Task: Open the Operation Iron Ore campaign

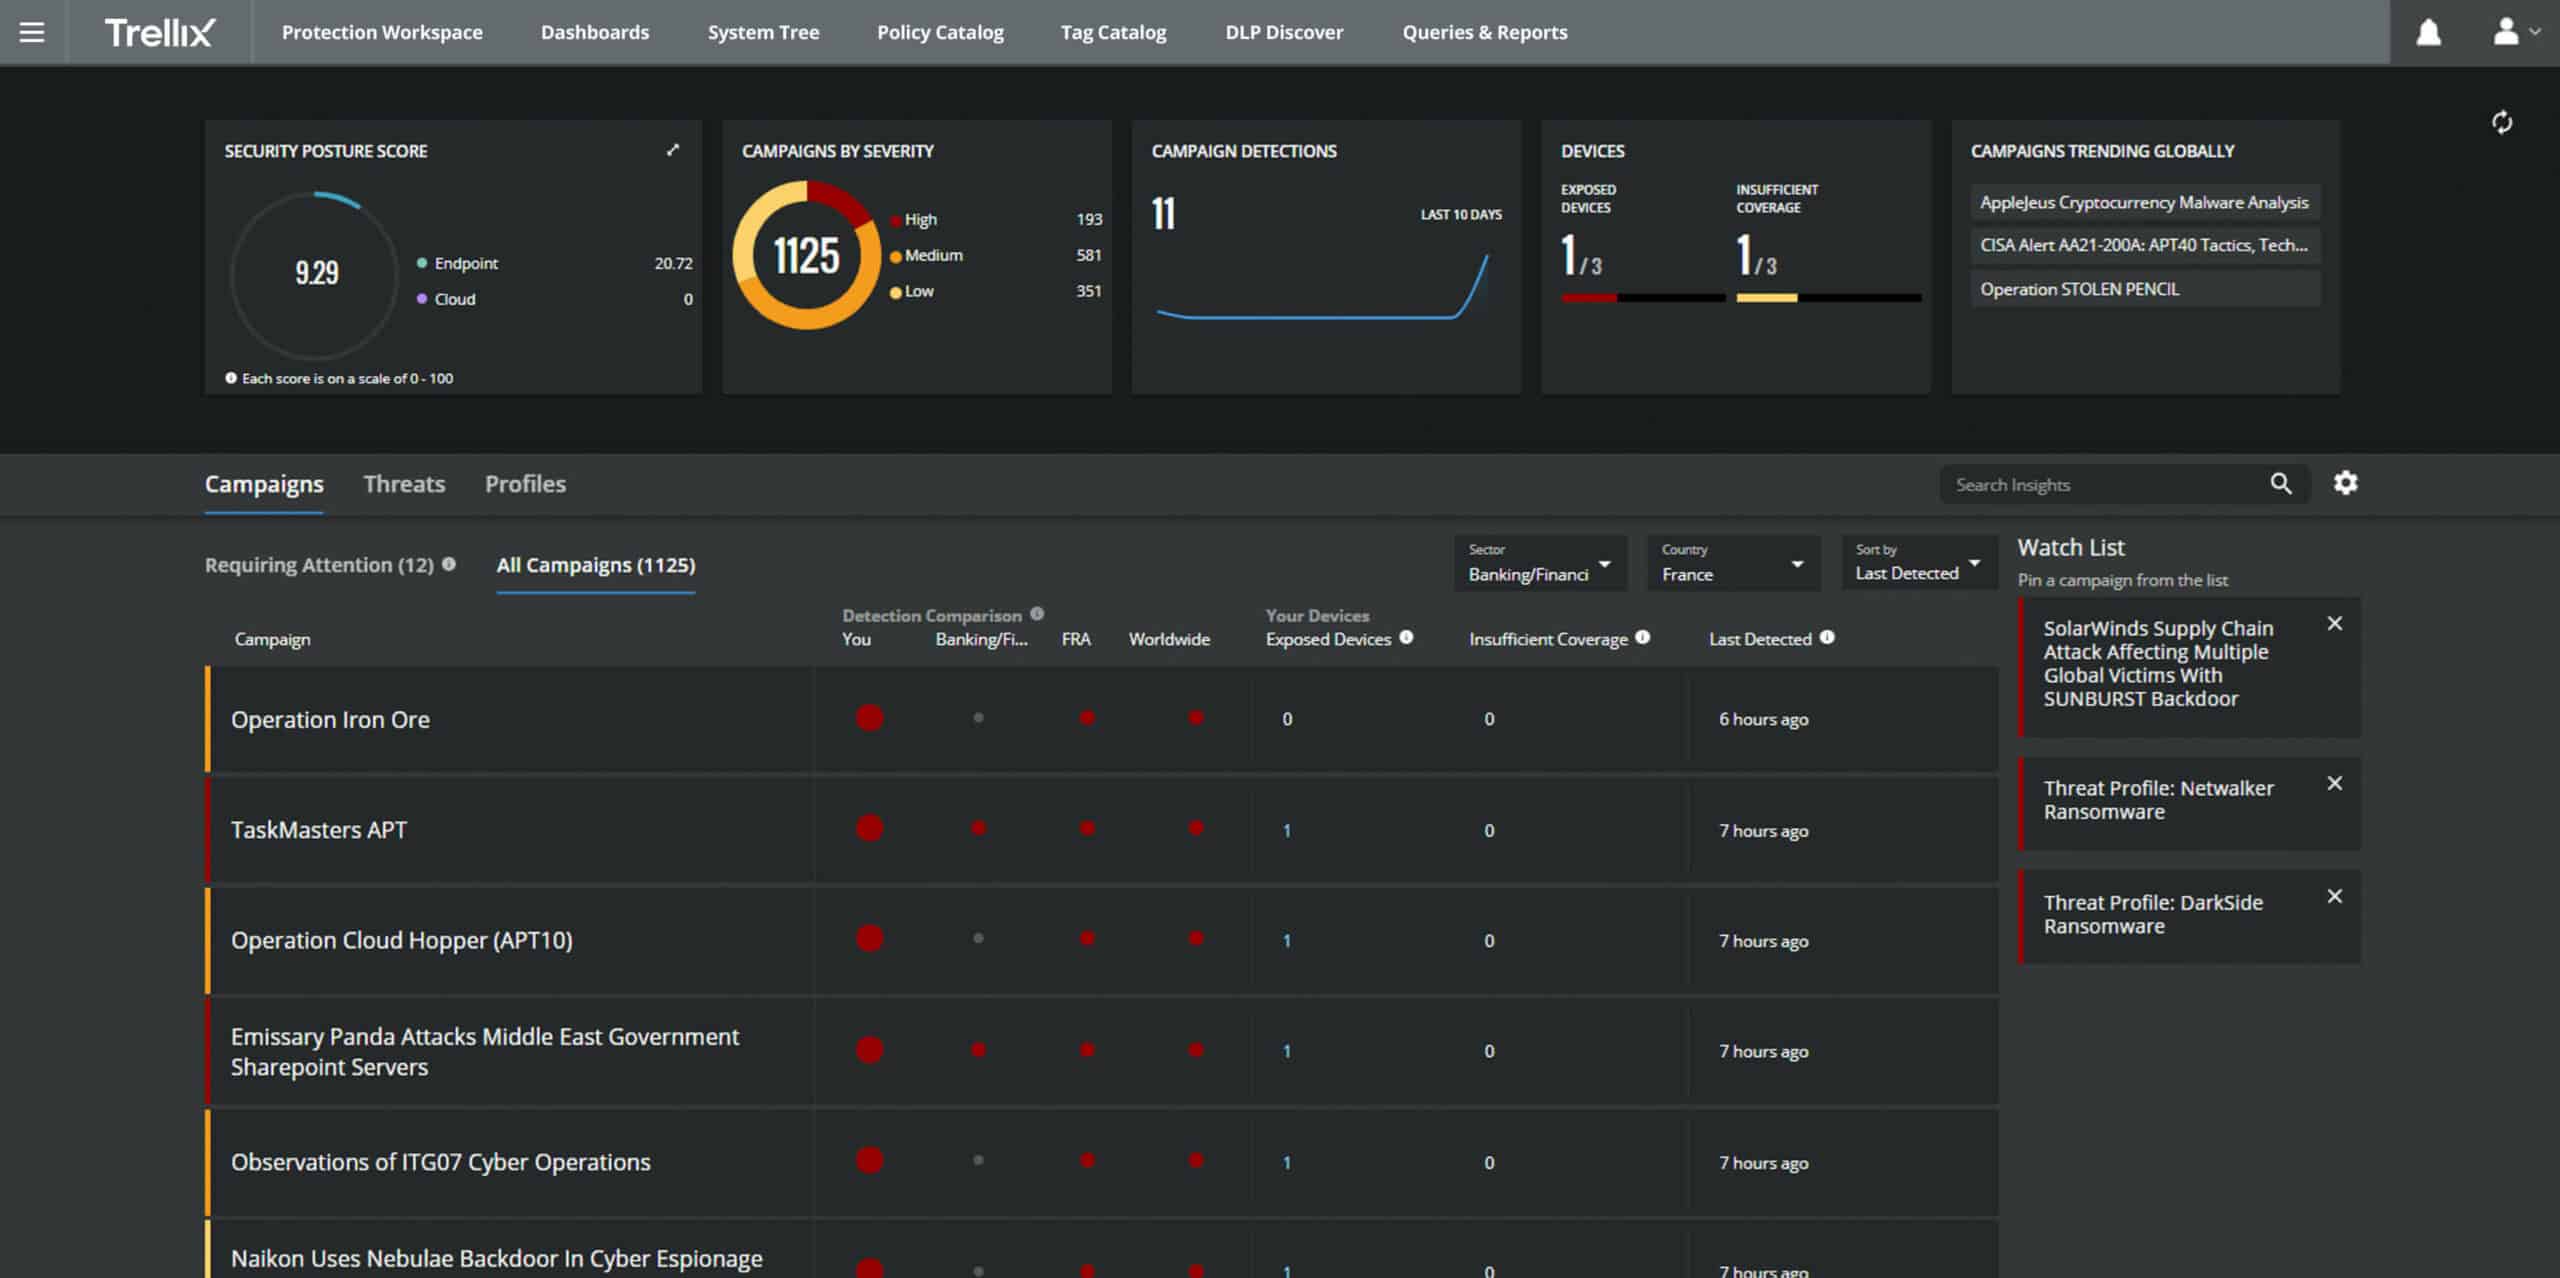Action: tap(330, 719)
